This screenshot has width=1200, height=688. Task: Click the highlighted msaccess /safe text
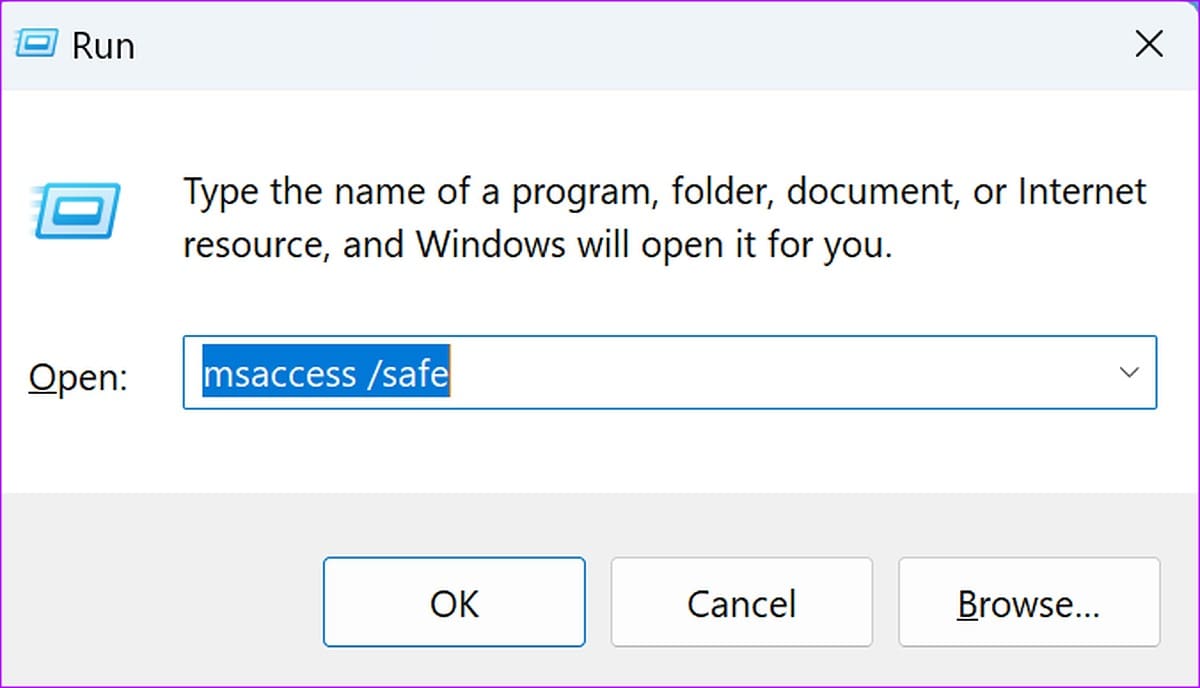coord(326,373)
